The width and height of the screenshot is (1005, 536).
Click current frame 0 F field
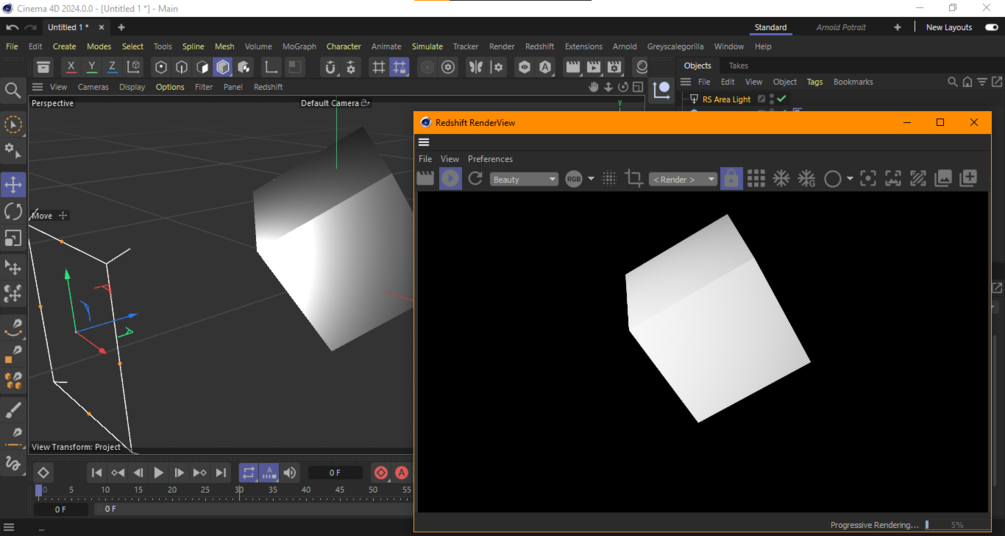pos(335,473)
